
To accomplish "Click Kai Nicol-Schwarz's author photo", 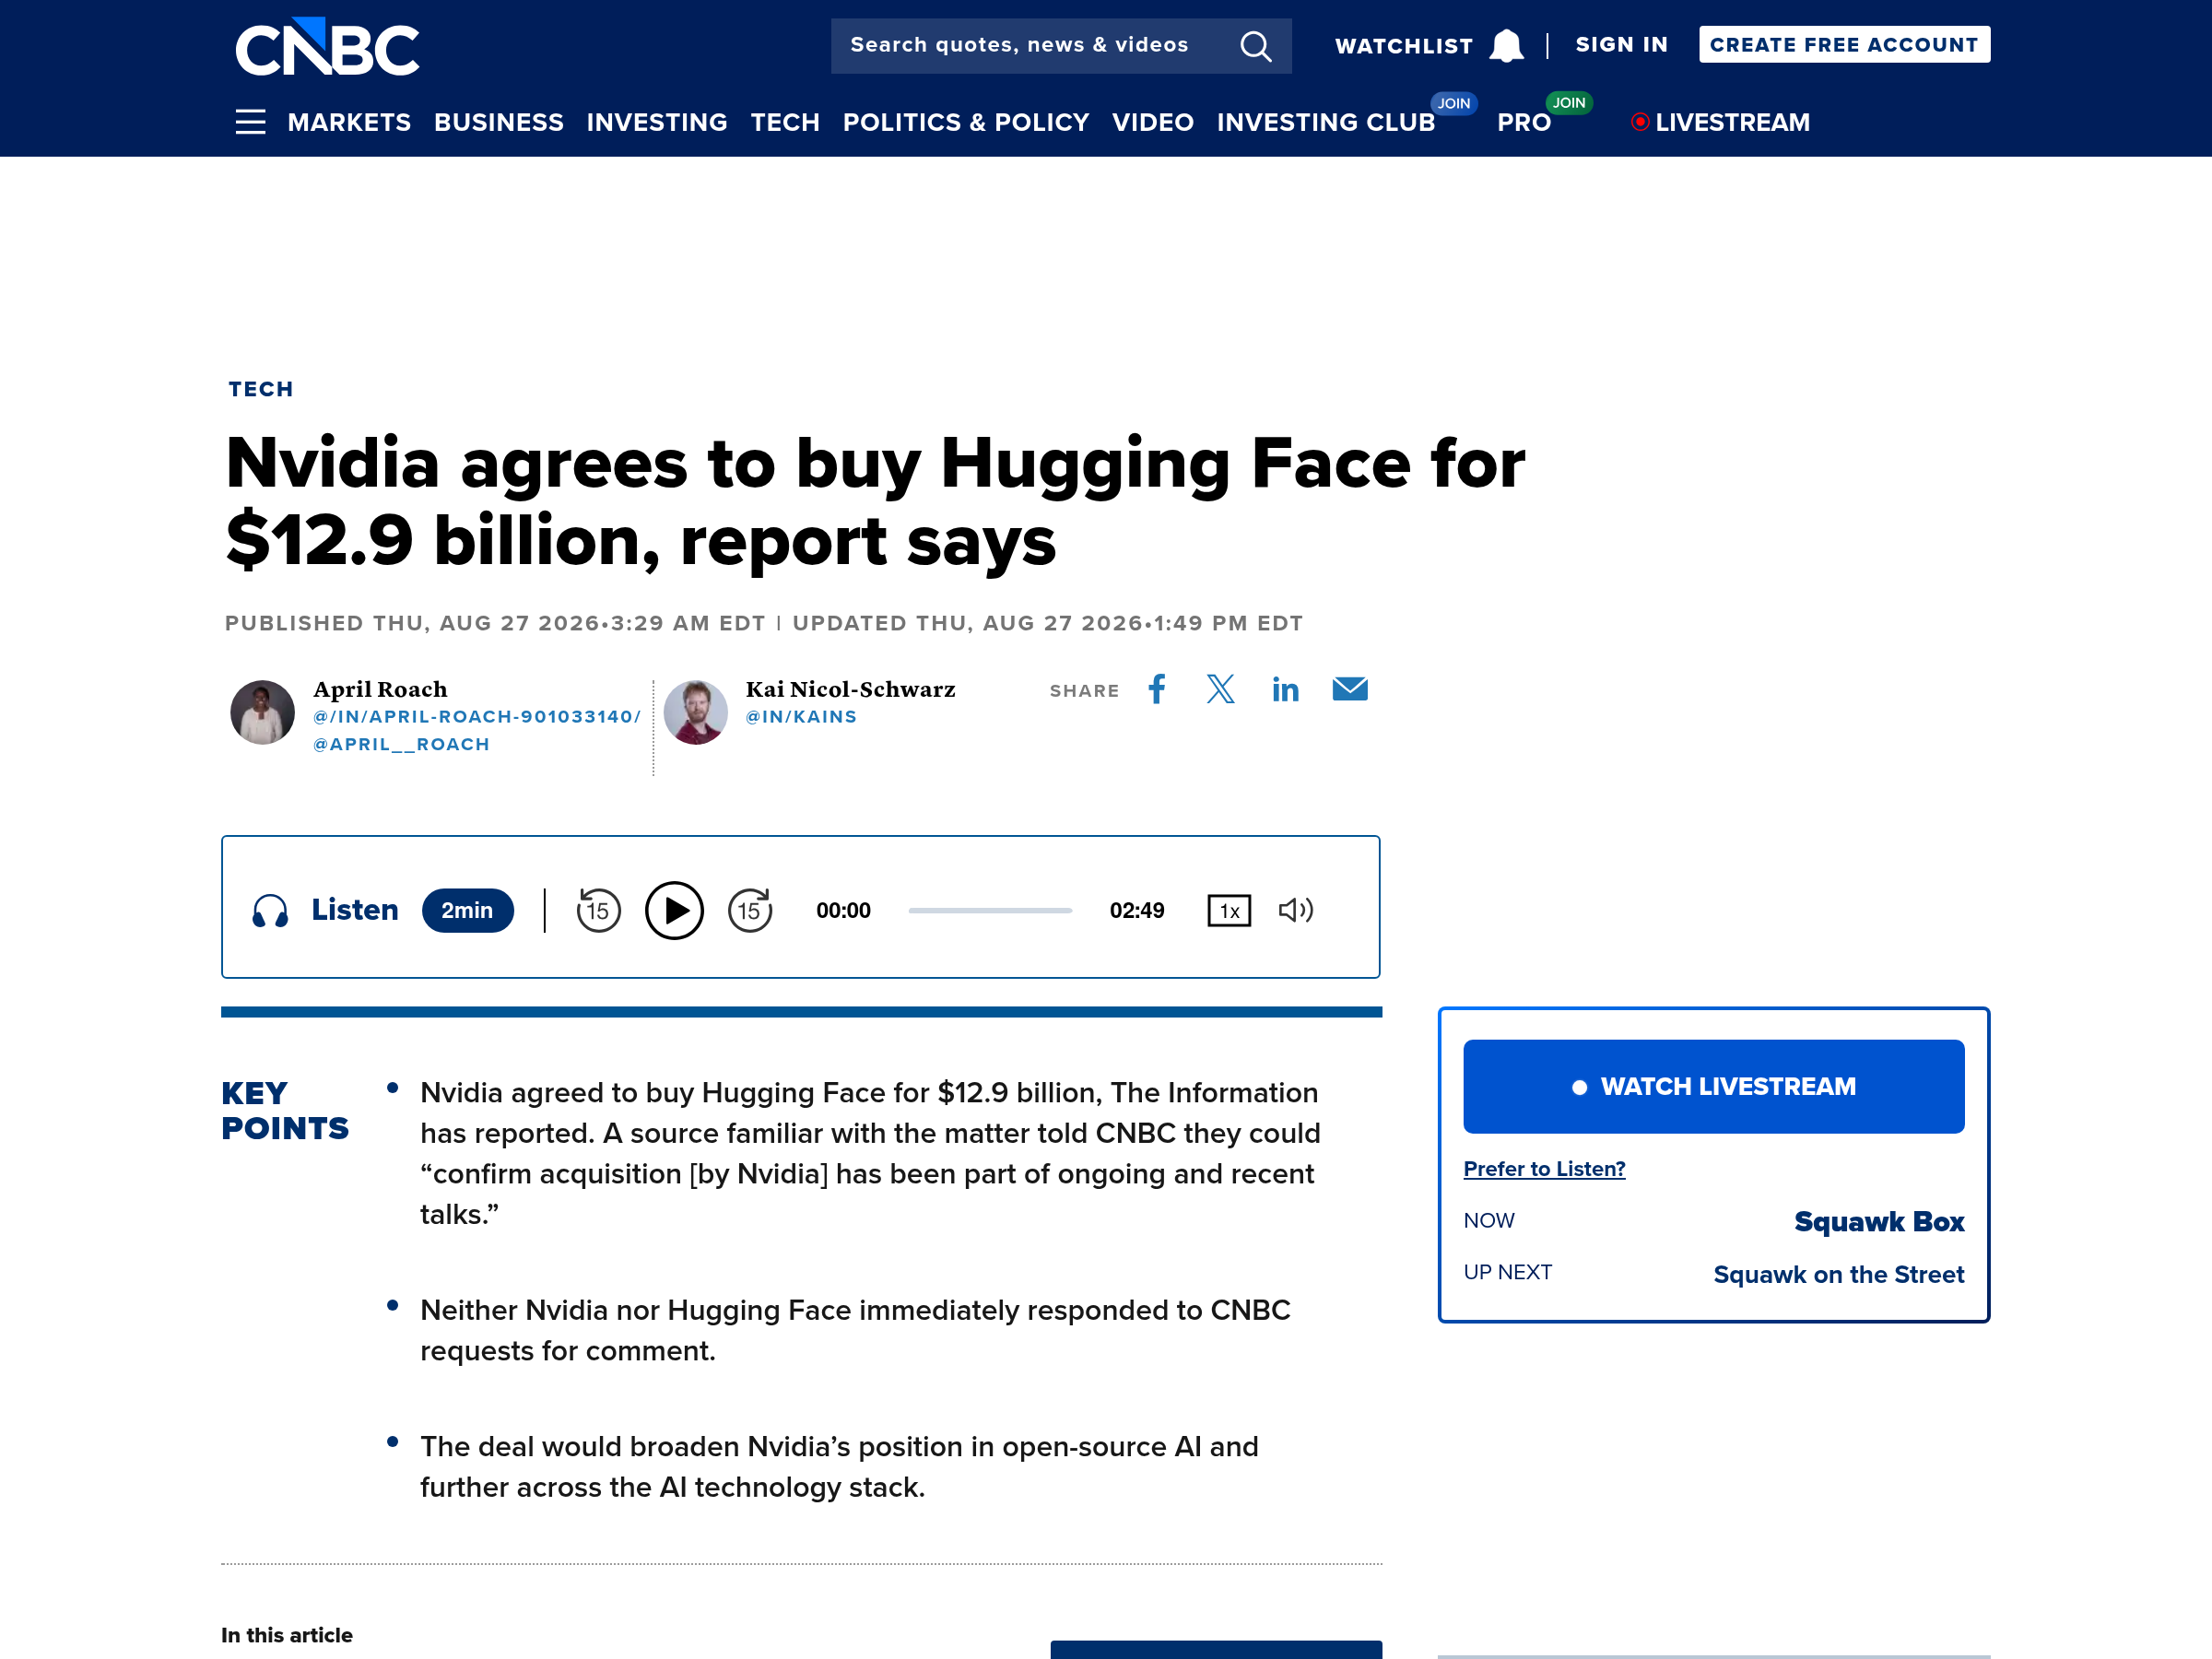I will tap(695, 712).
